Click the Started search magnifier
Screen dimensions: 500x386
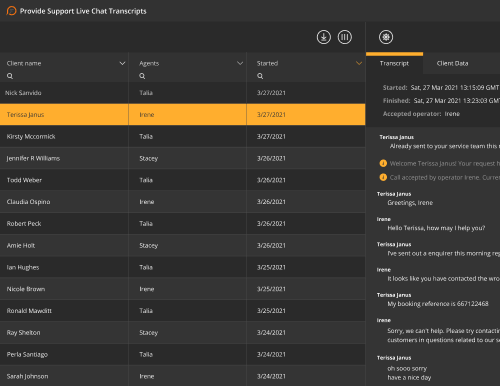point(260,76)
